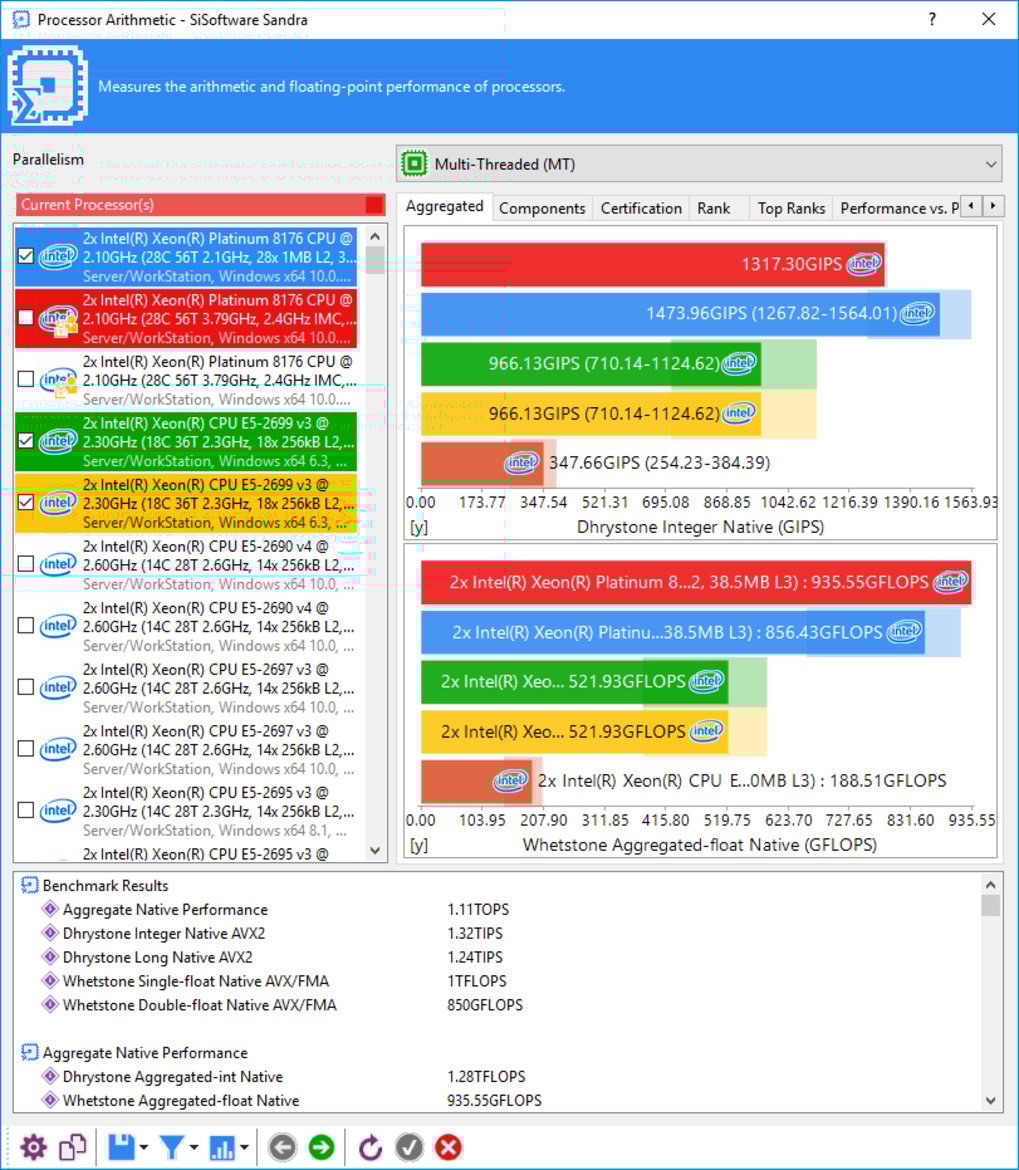Select the Aggregate Native Performance 1.11TOPS row
Image resolution: width=1019 pixels, height=1170 pixels.
[x=500, y=909]
